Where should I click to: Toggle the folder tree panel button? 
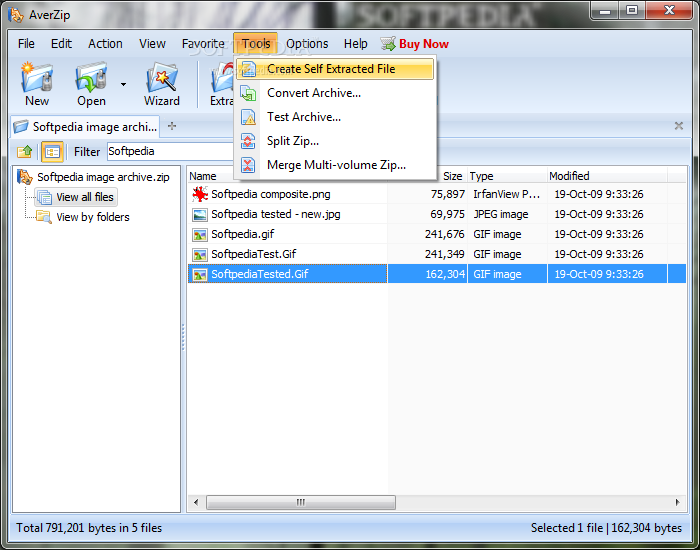pyautogui.click(x=52, y=152)
